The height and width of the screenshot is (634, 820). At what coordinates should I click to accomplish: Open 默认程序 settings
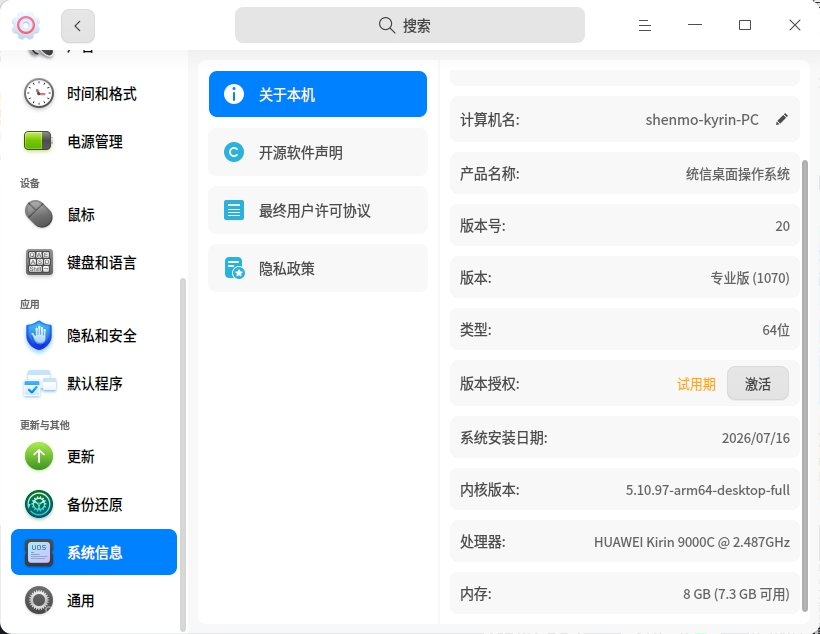[x=94, y=383]
